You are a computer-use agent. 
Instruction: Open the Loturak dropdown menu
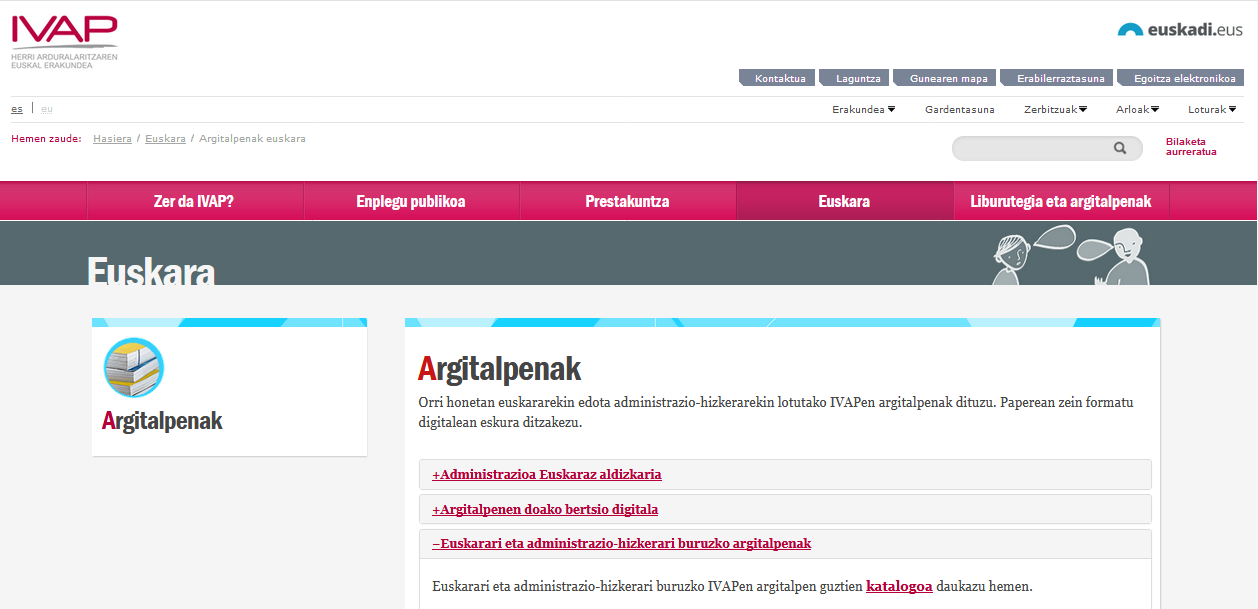click(x=1212, y=110)
